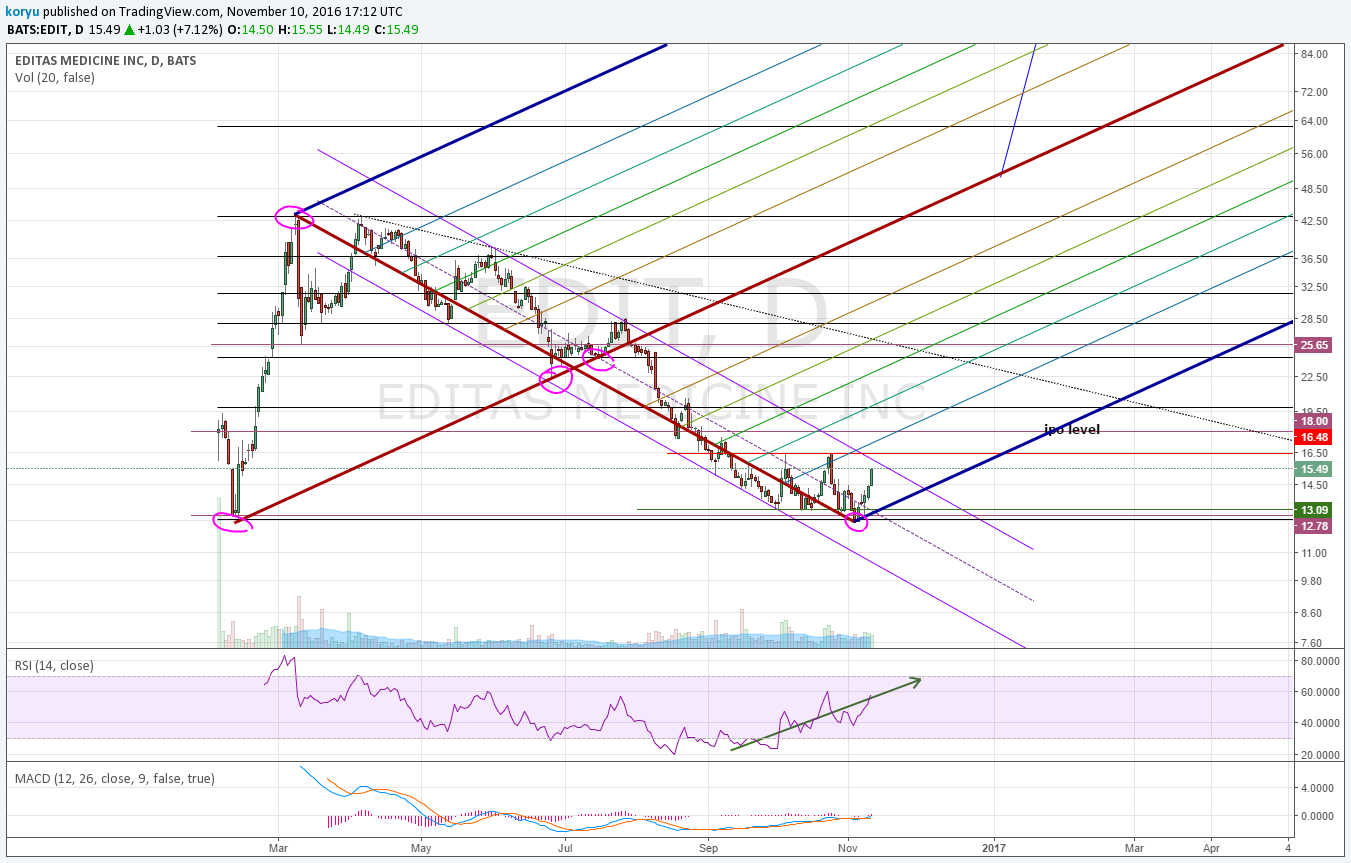Viewport: 1351px width, 863px height.
Task: Click 4.0000 on the MACD scale
Action: click(x=1318, y=788)
